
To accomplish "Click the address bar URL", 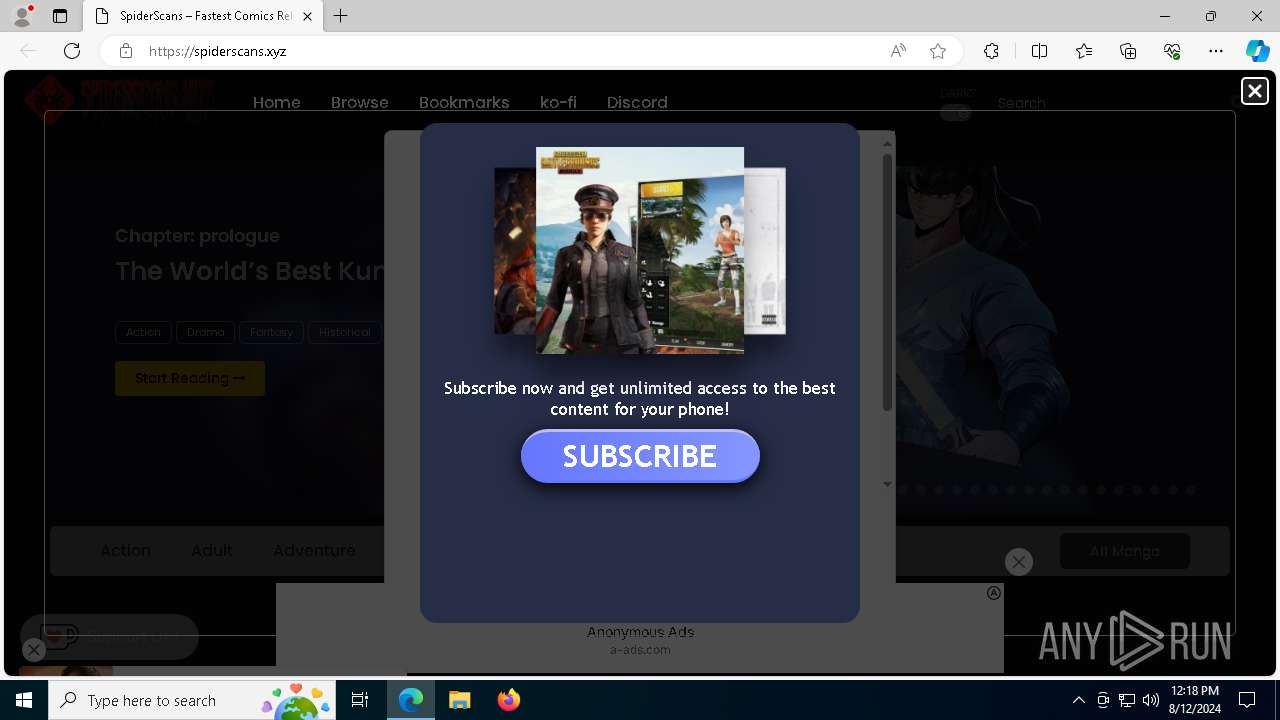I will 218,51.
